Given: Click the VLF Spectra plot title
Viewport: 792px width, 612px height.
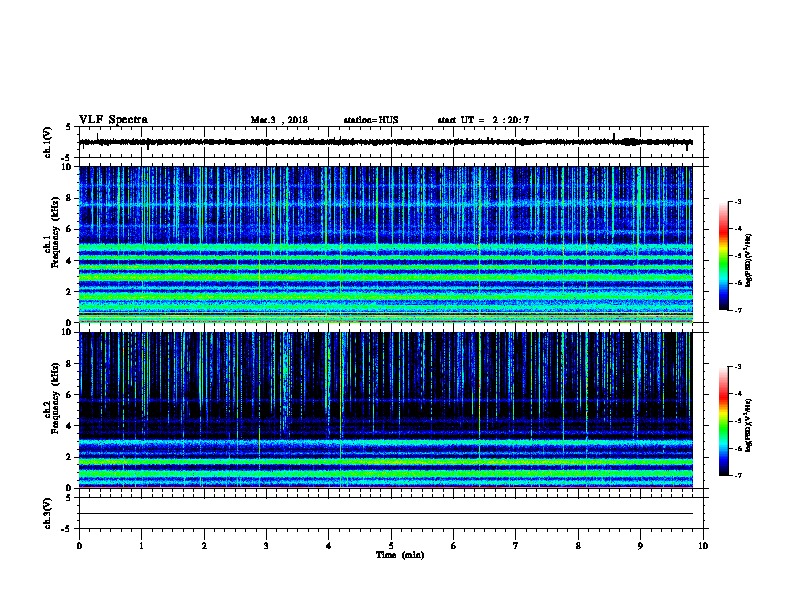Looking at the screenshot, I should click(113, 120).
